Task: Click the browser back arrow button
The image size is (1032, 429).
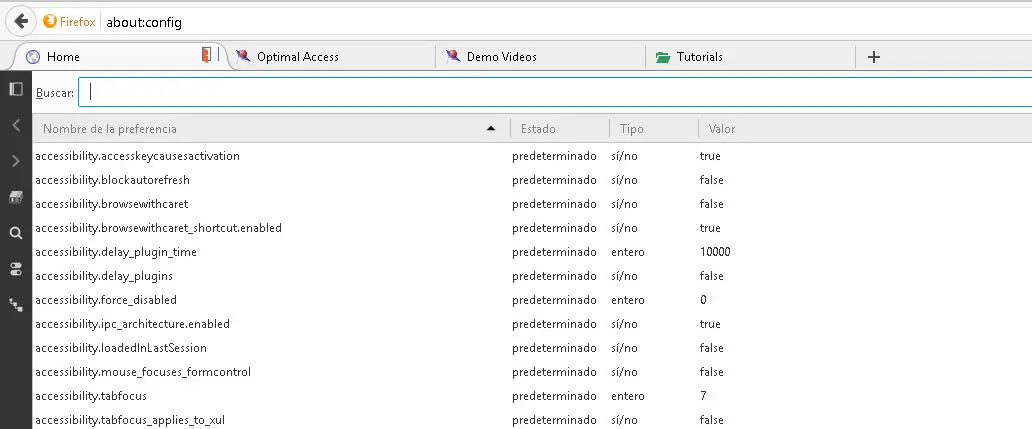Action: click(x=21, y=21)
